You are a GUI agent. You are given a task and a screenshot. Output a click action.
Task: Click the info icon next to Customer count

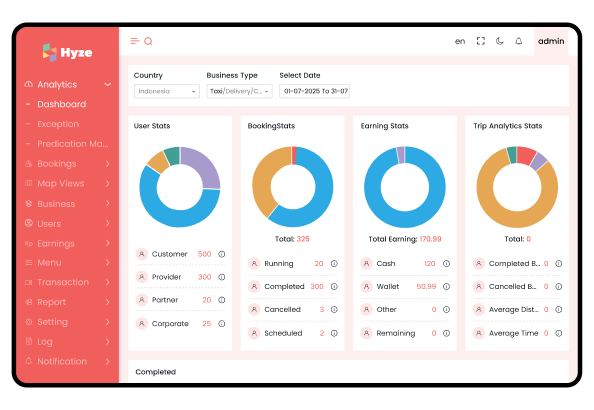tap(222, 254)
